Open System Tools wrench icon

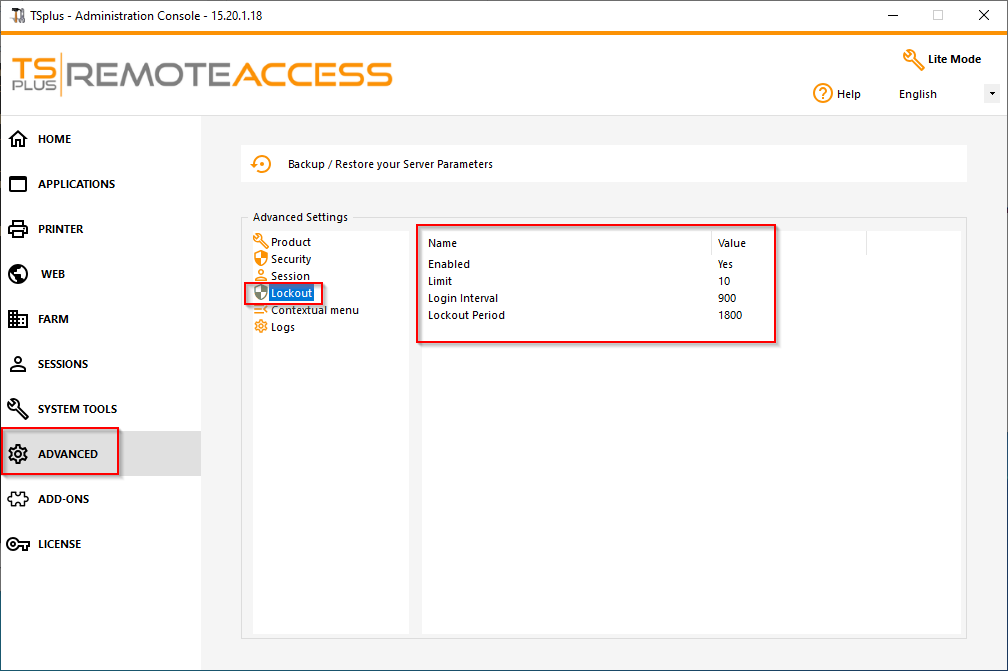pos(18,409)
